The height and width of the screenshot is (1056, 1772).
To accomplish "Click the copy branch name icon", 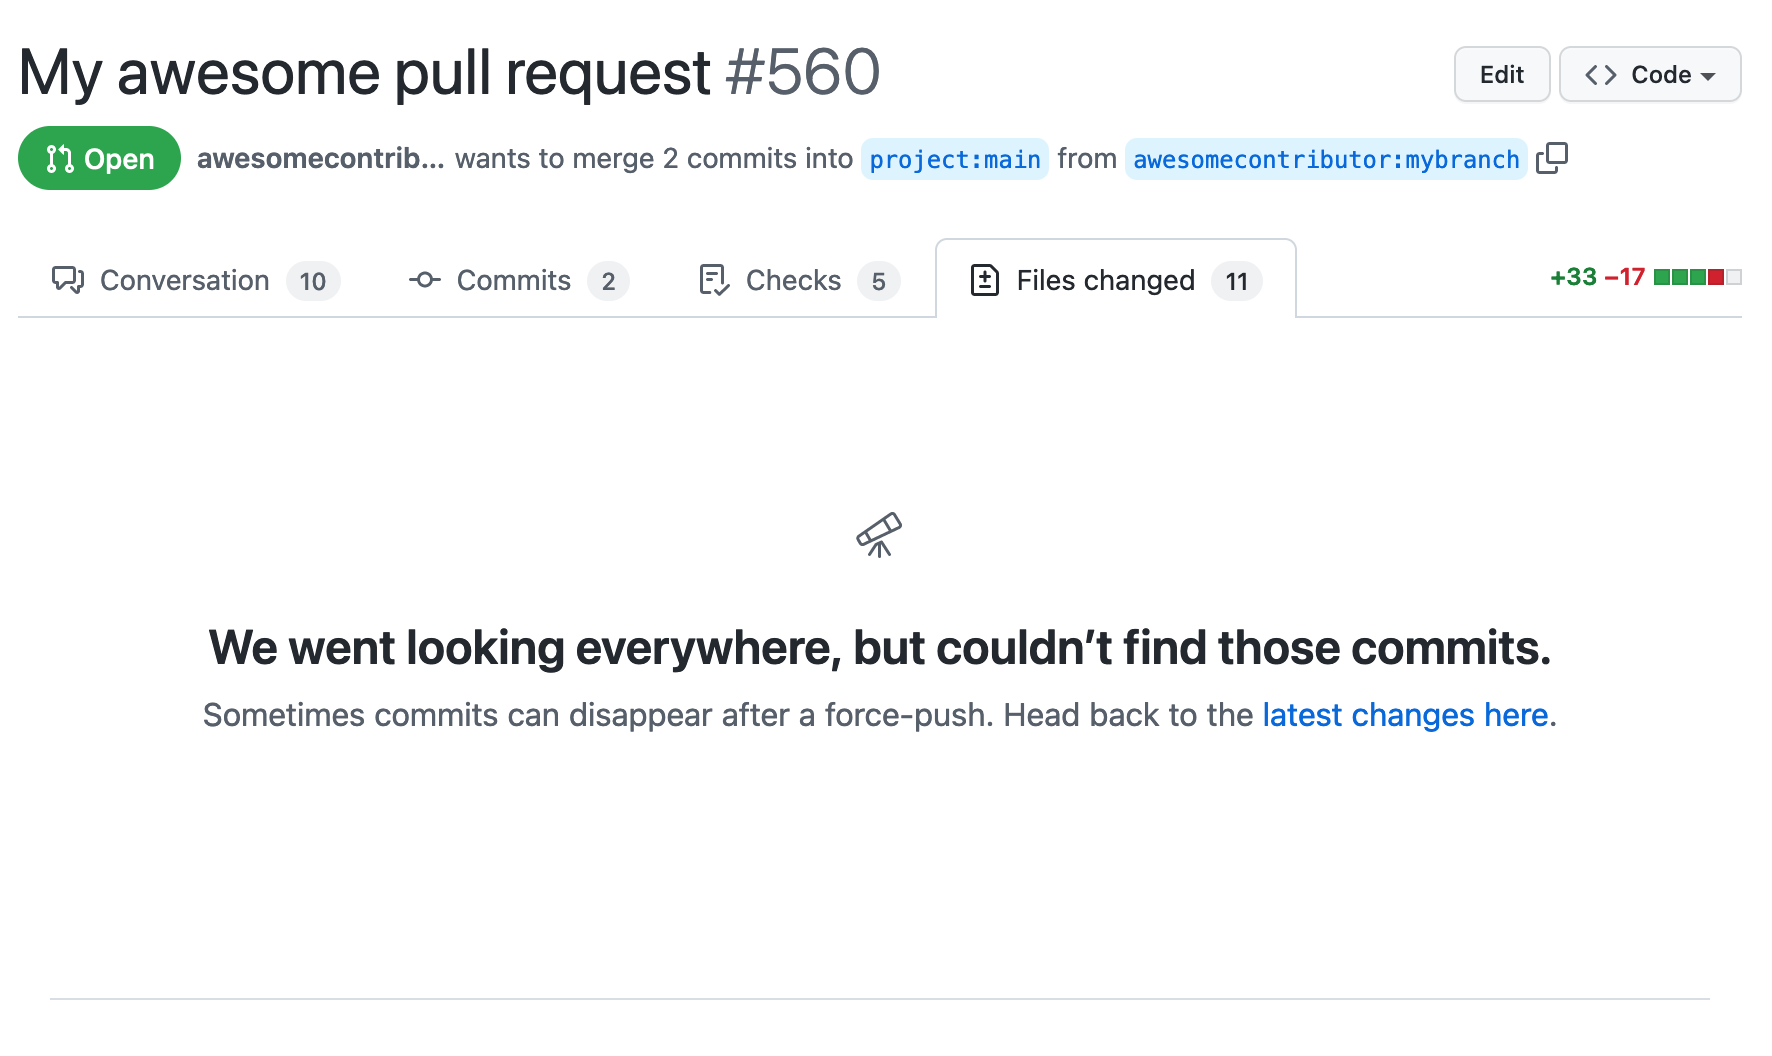I will [1554, 159].
